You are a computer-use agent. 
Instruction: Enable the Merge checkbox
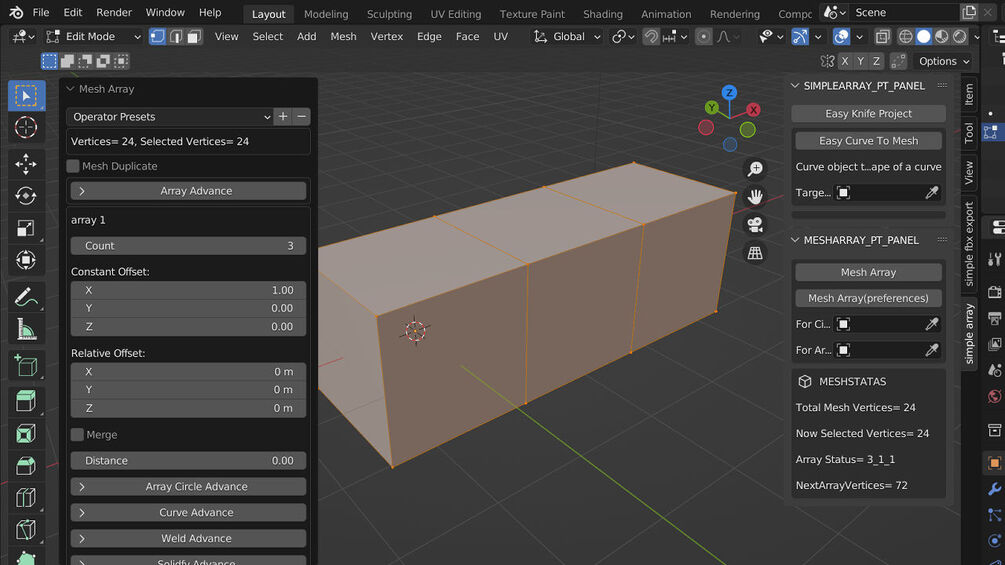(x=77, y=434)
